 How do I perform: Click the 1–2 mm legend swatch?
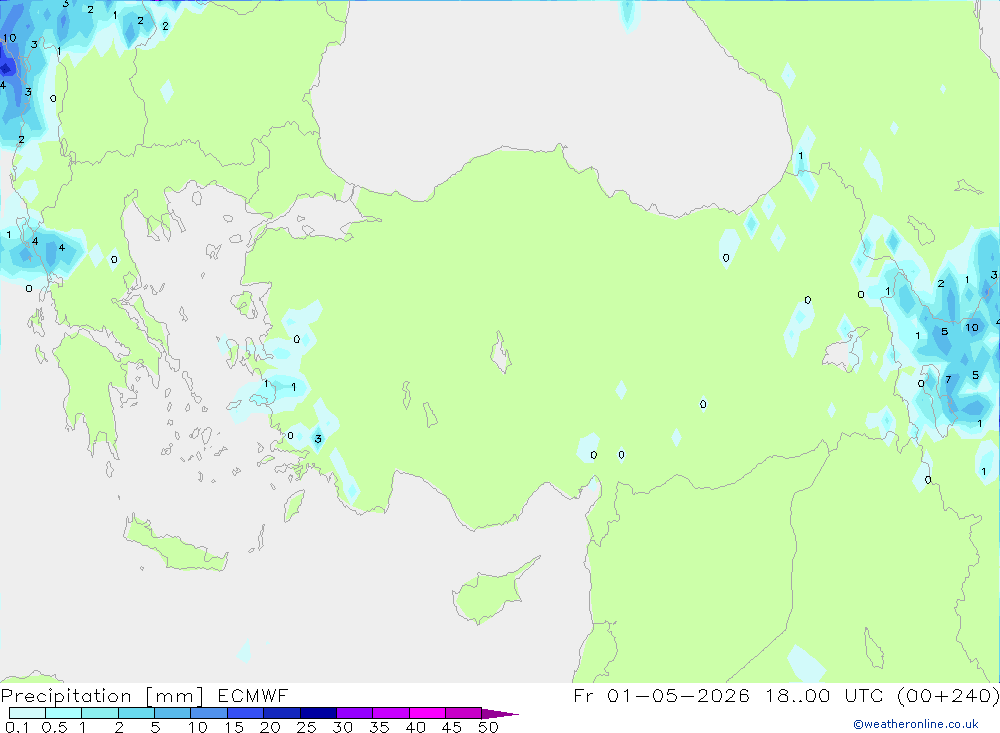point(100,713)
